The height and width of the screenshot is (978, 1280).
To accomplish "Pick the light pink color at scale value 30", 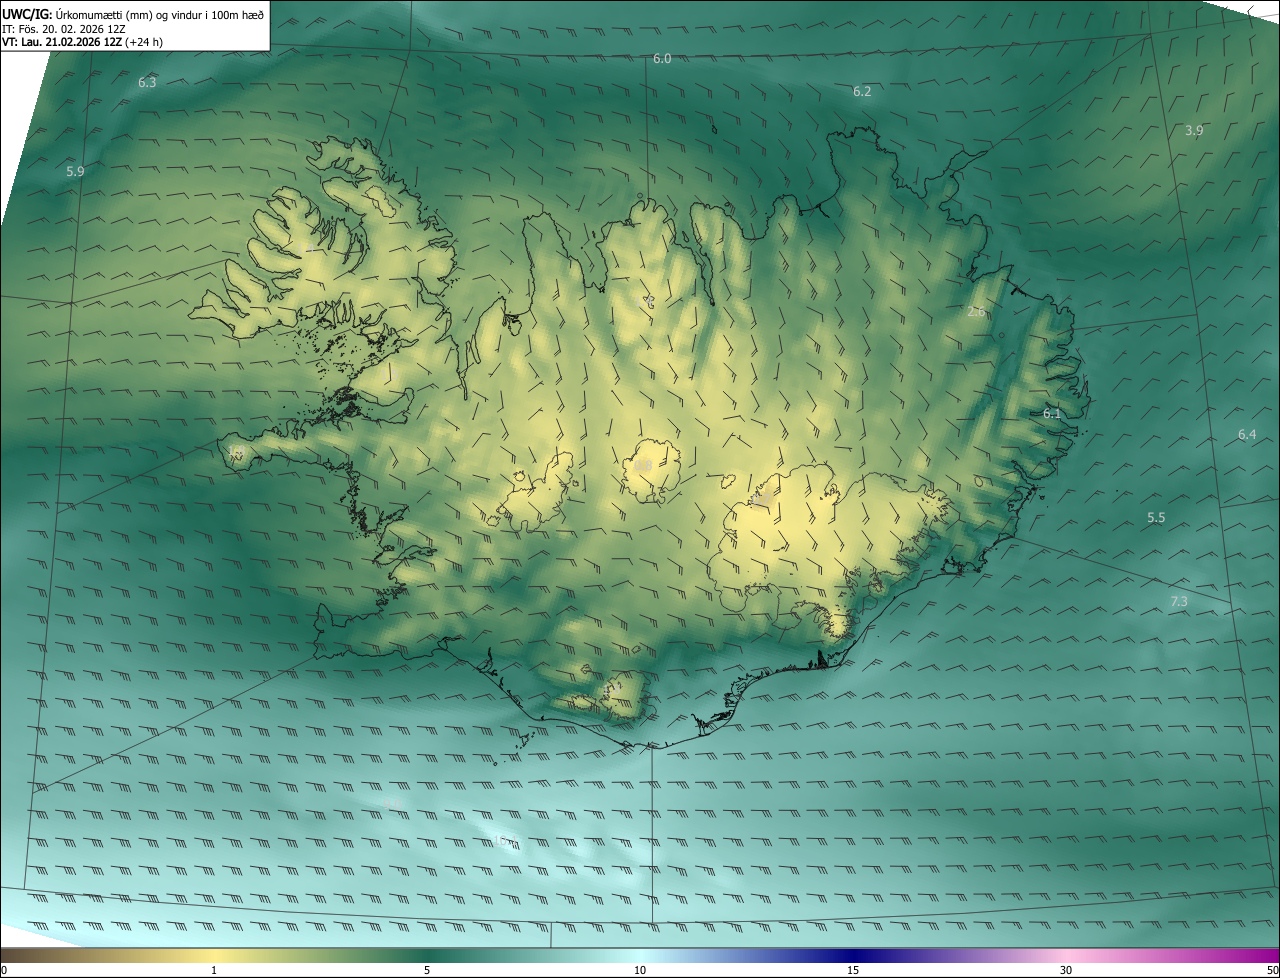I will click(1066, 955).
